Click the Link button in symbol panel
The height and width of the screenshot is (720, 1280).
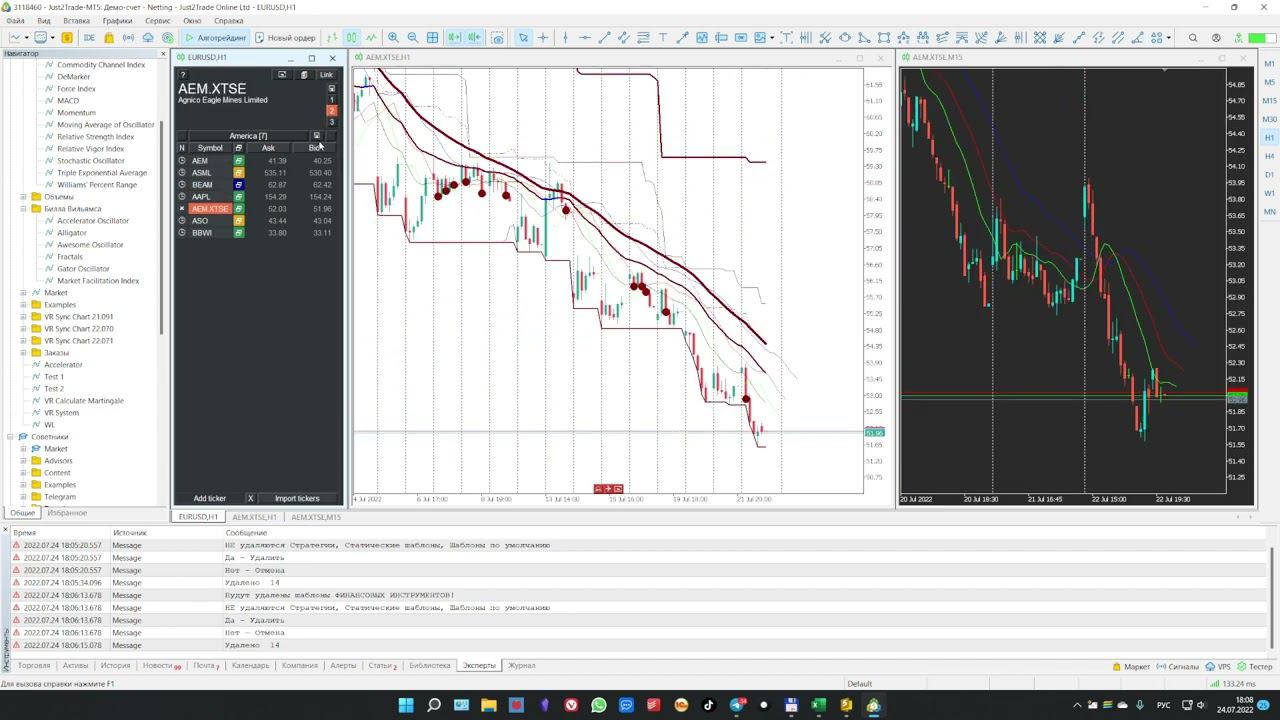point(326,75)
